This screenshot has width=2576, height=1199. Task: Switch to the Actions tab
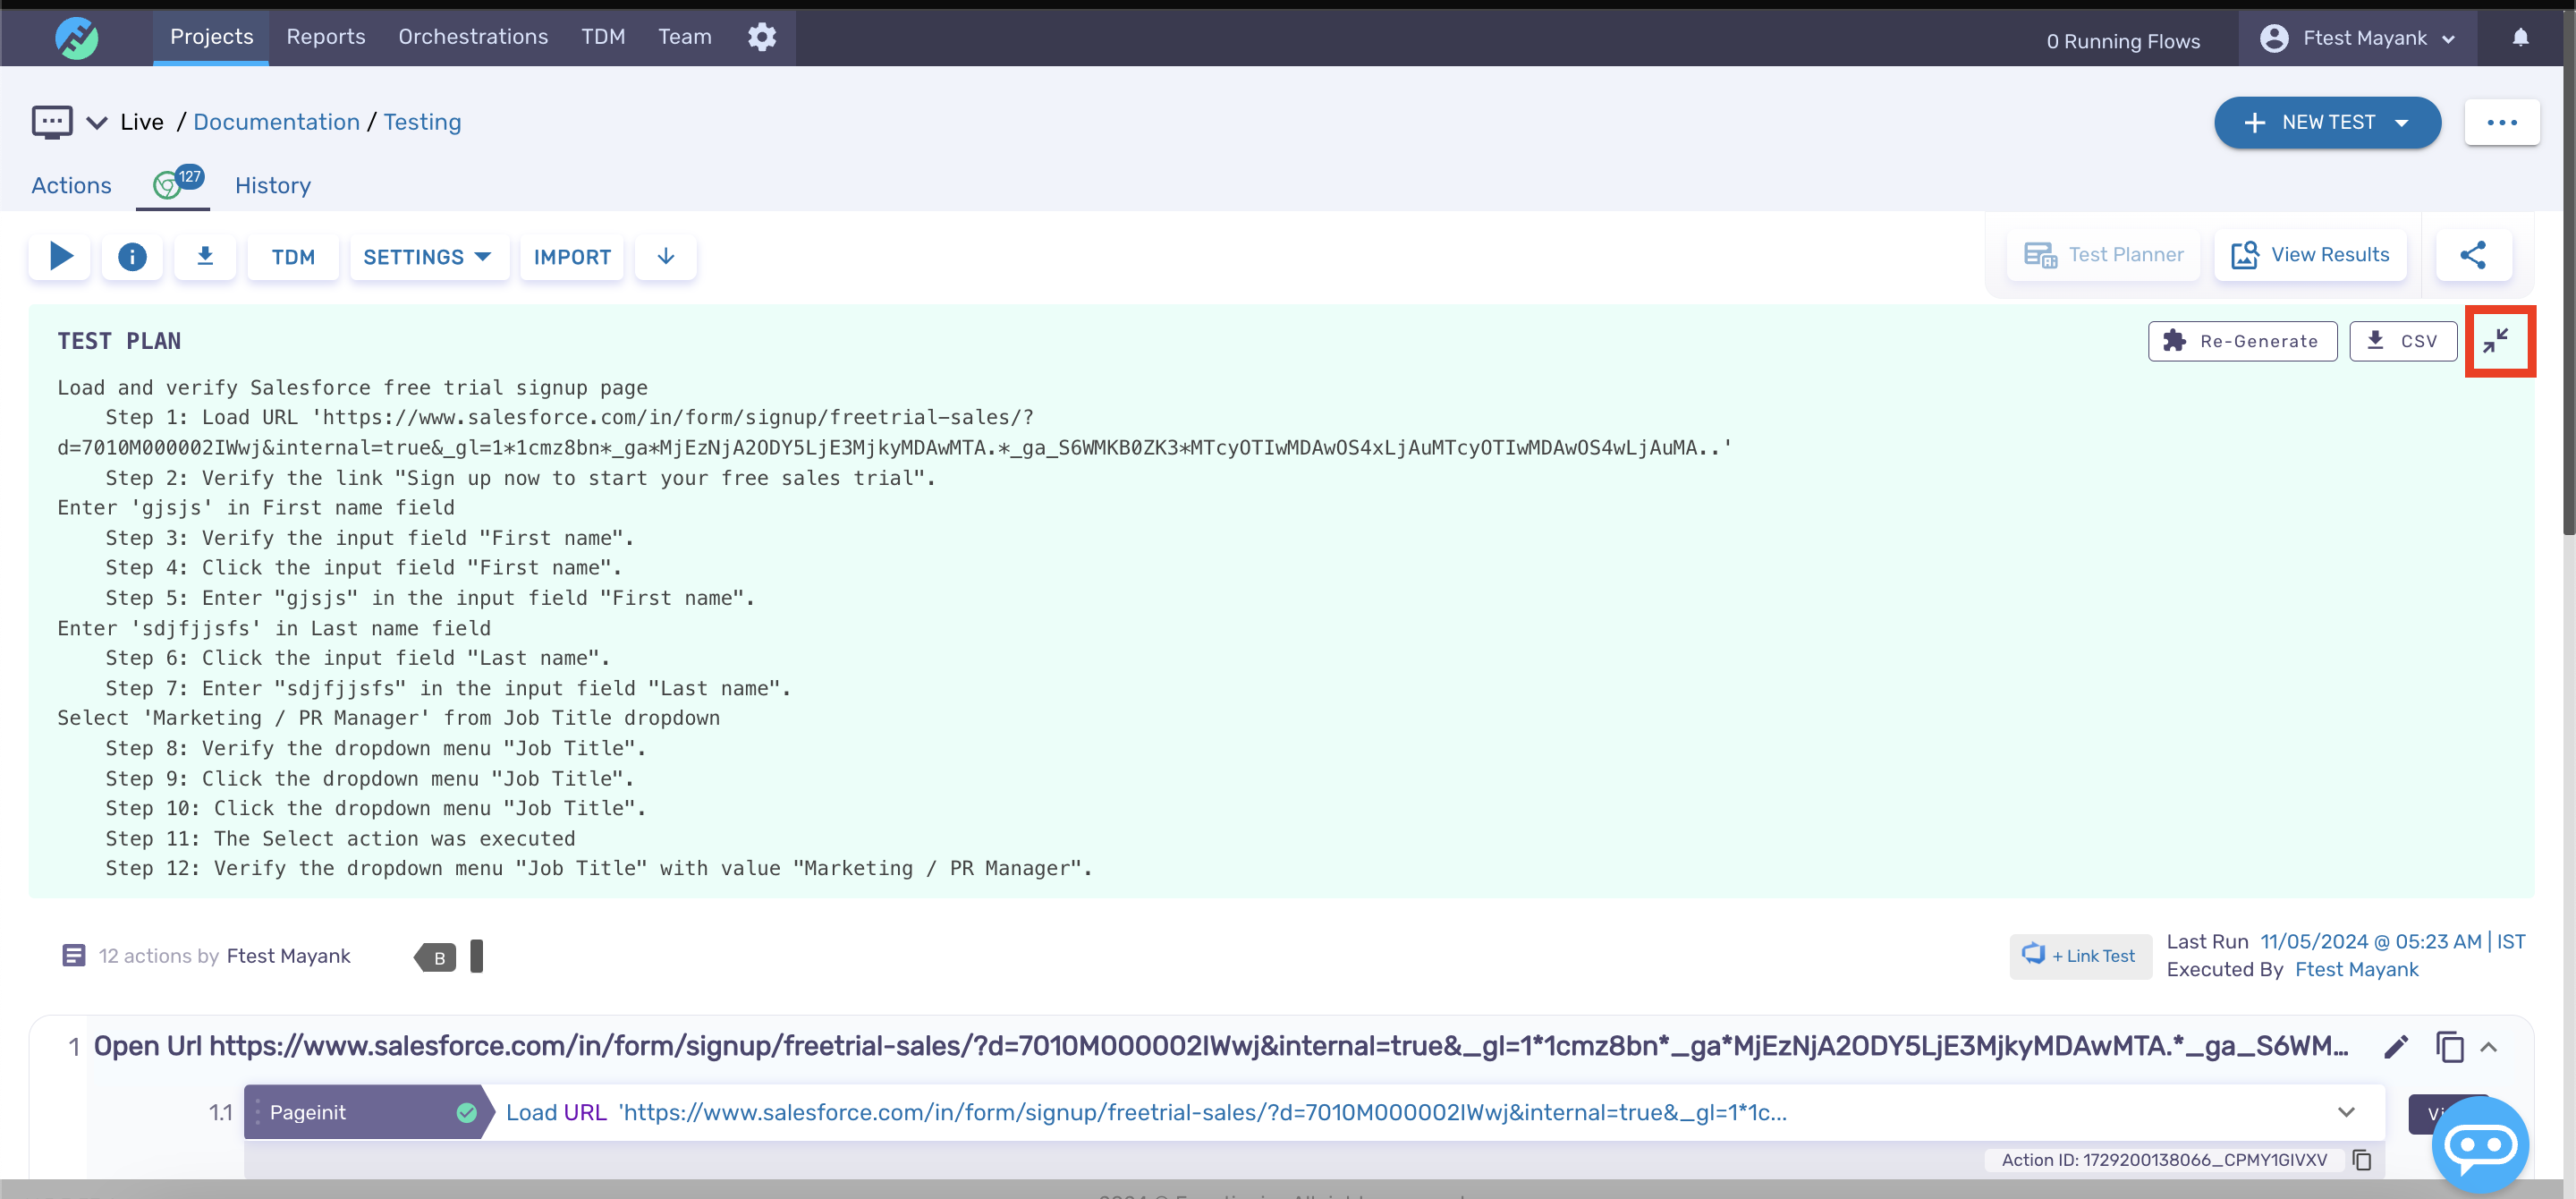click(71, 185)
